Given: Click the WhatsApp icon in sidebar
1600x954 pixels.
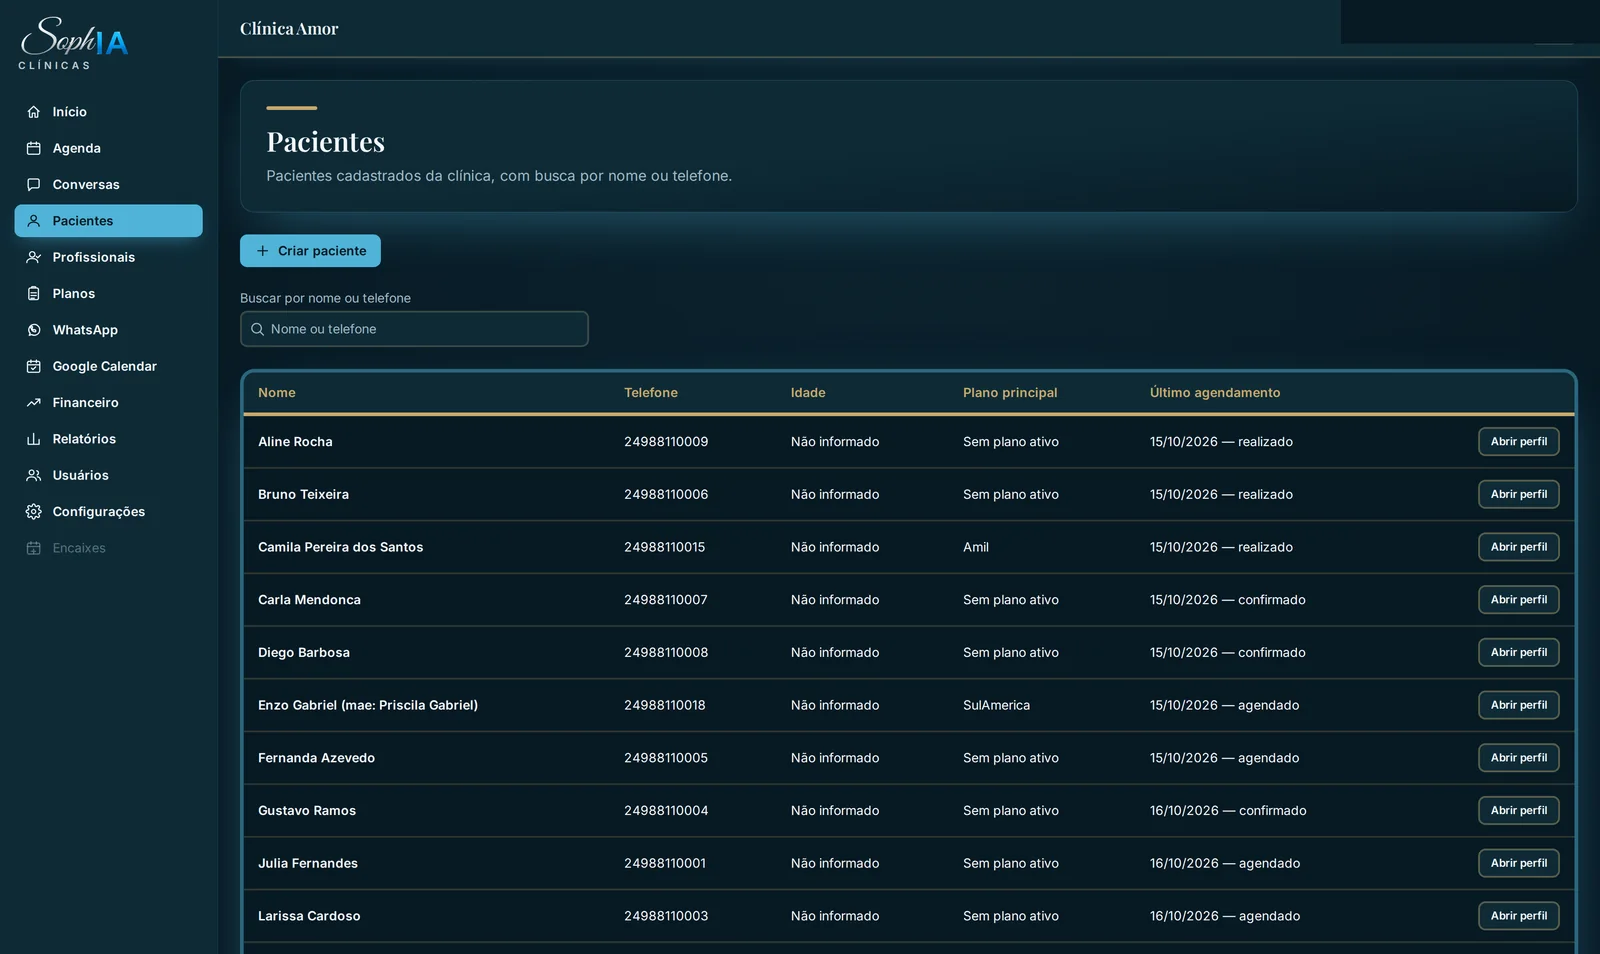Looking at the screenshot, I should (34, 330).
